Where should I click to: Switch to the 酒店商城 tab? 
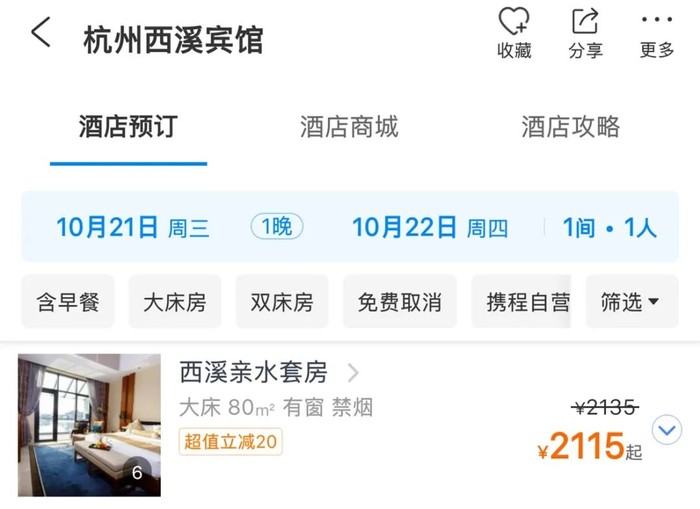(x=349, y=127)
